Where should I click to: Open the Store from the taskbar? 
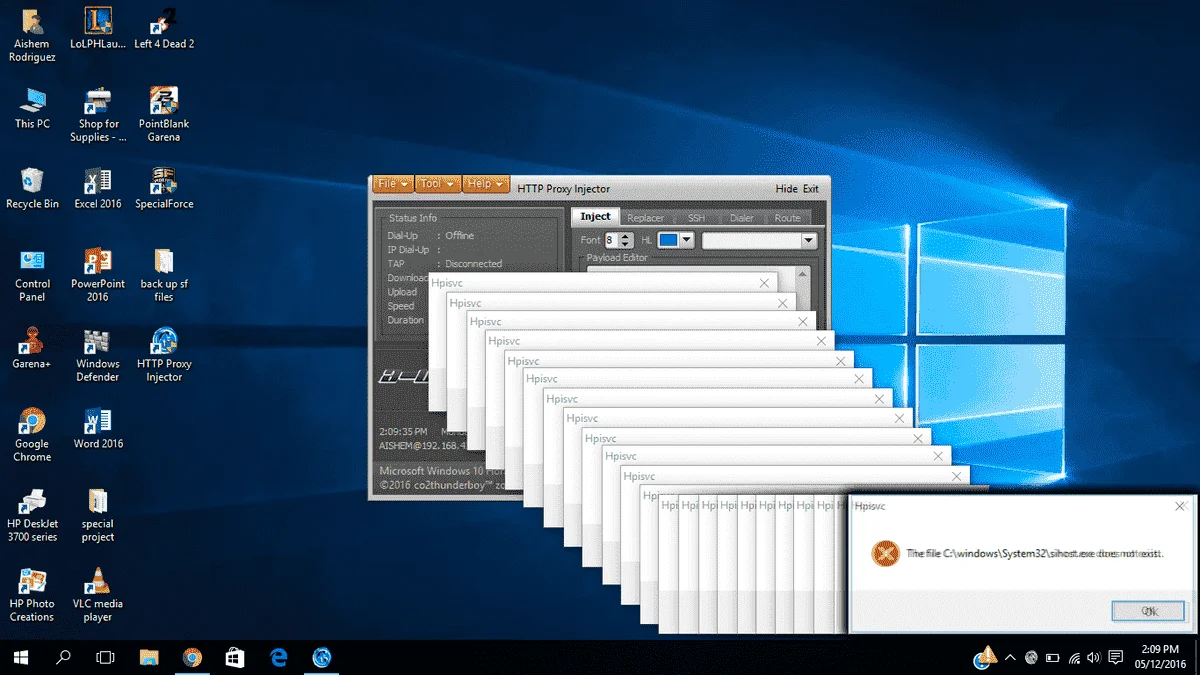coord(235,657)
